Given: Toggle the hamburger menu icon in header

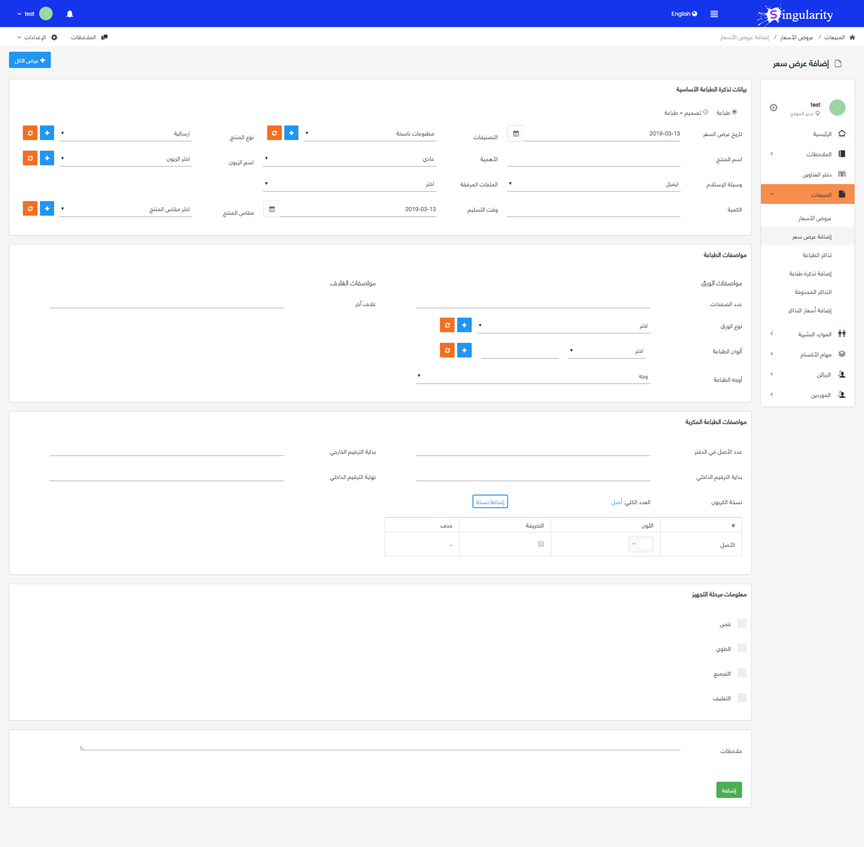Looking at the screenshot, I should tap(714, 14).
